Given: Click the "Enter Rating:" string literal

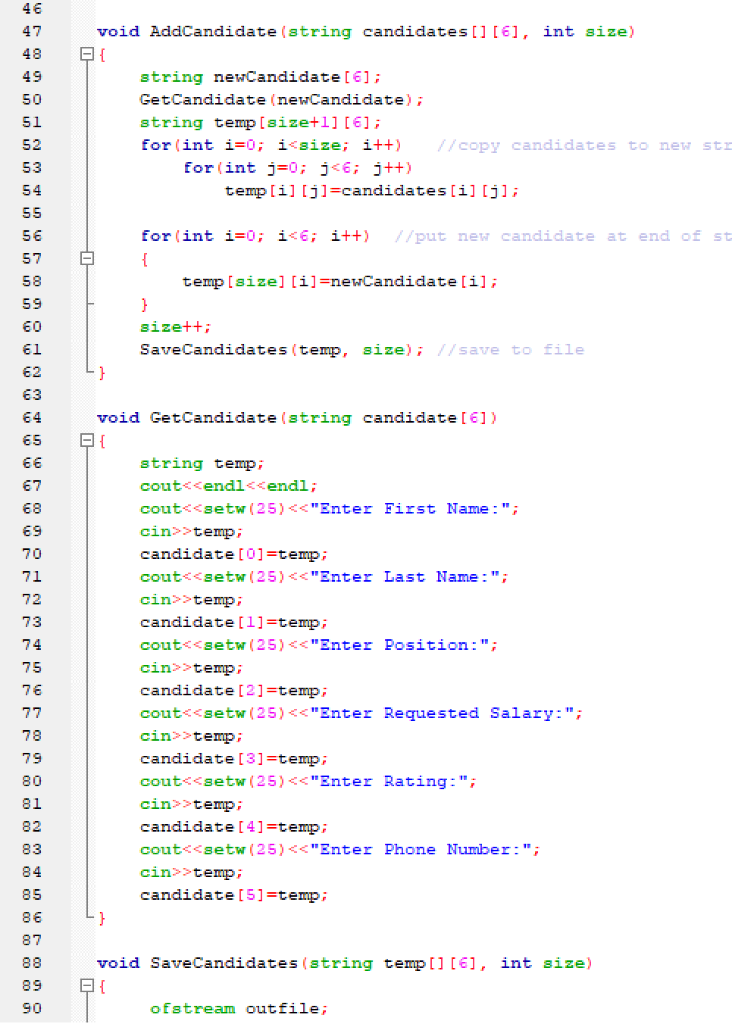Looking at the screenshot, I should (x=388, y=781).
